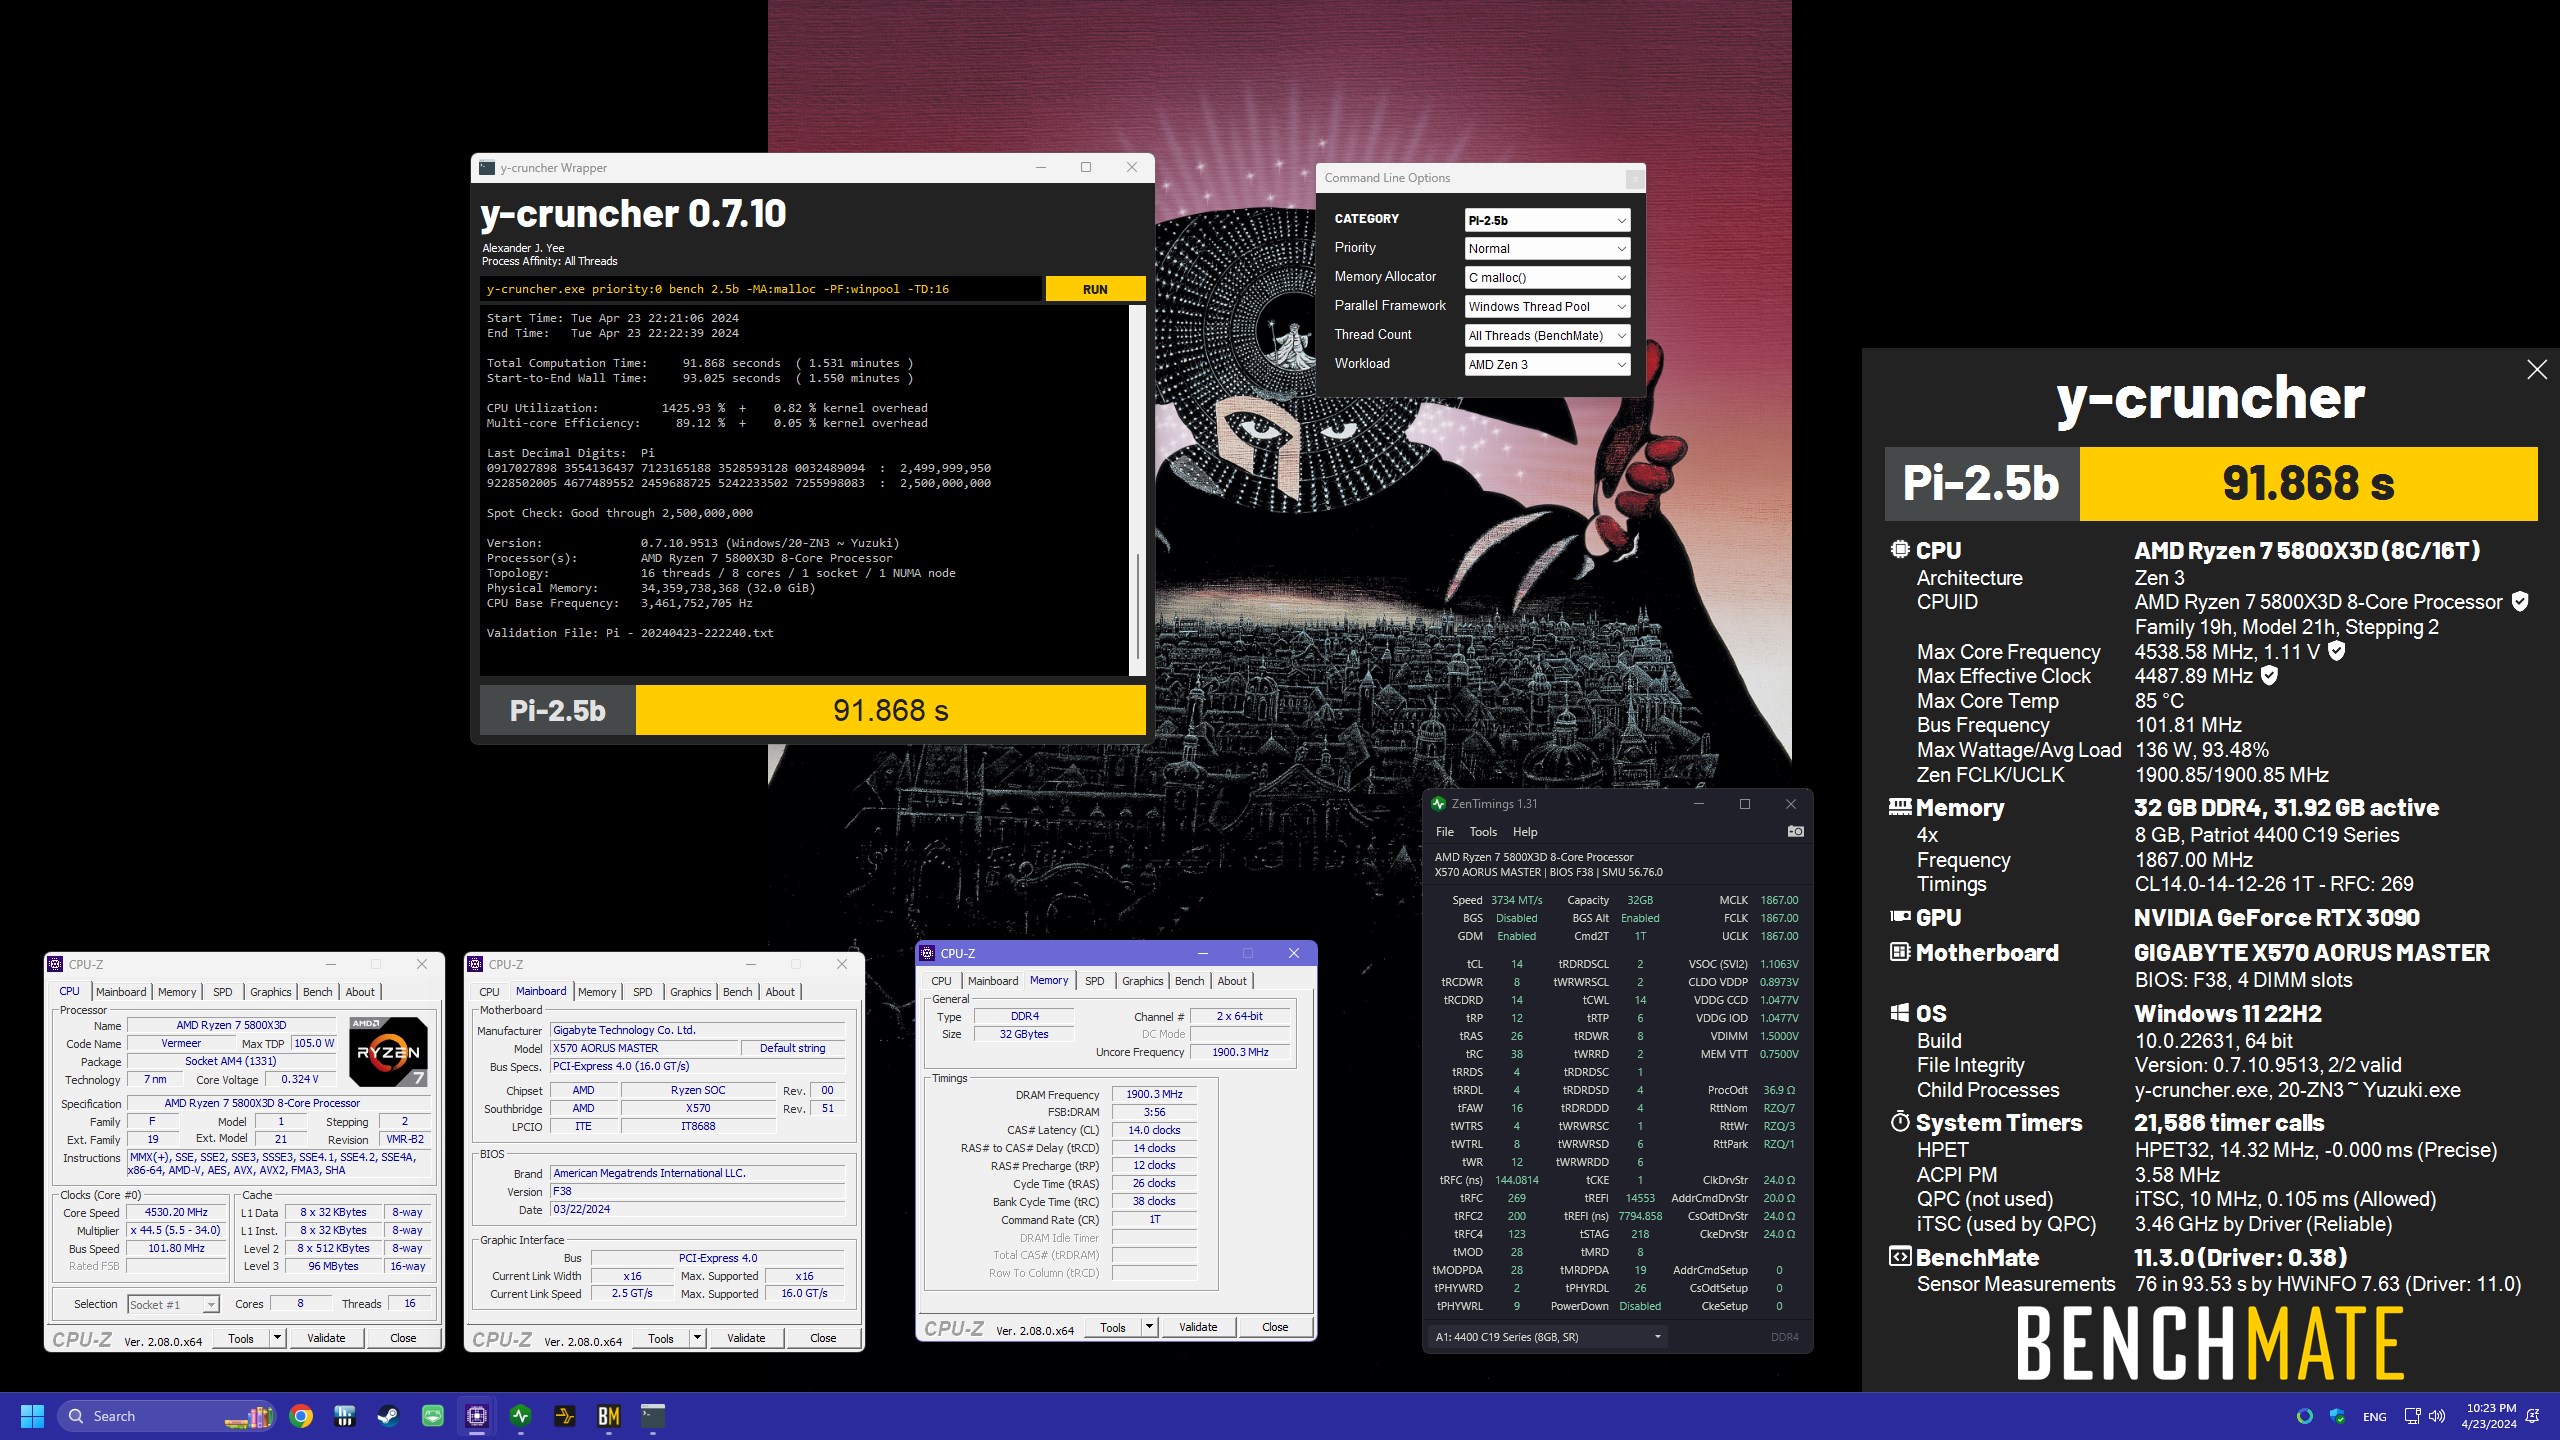Click the blue bars app on taskbar
The width and height of the screenshot is (2560, 1440).
345,1416
